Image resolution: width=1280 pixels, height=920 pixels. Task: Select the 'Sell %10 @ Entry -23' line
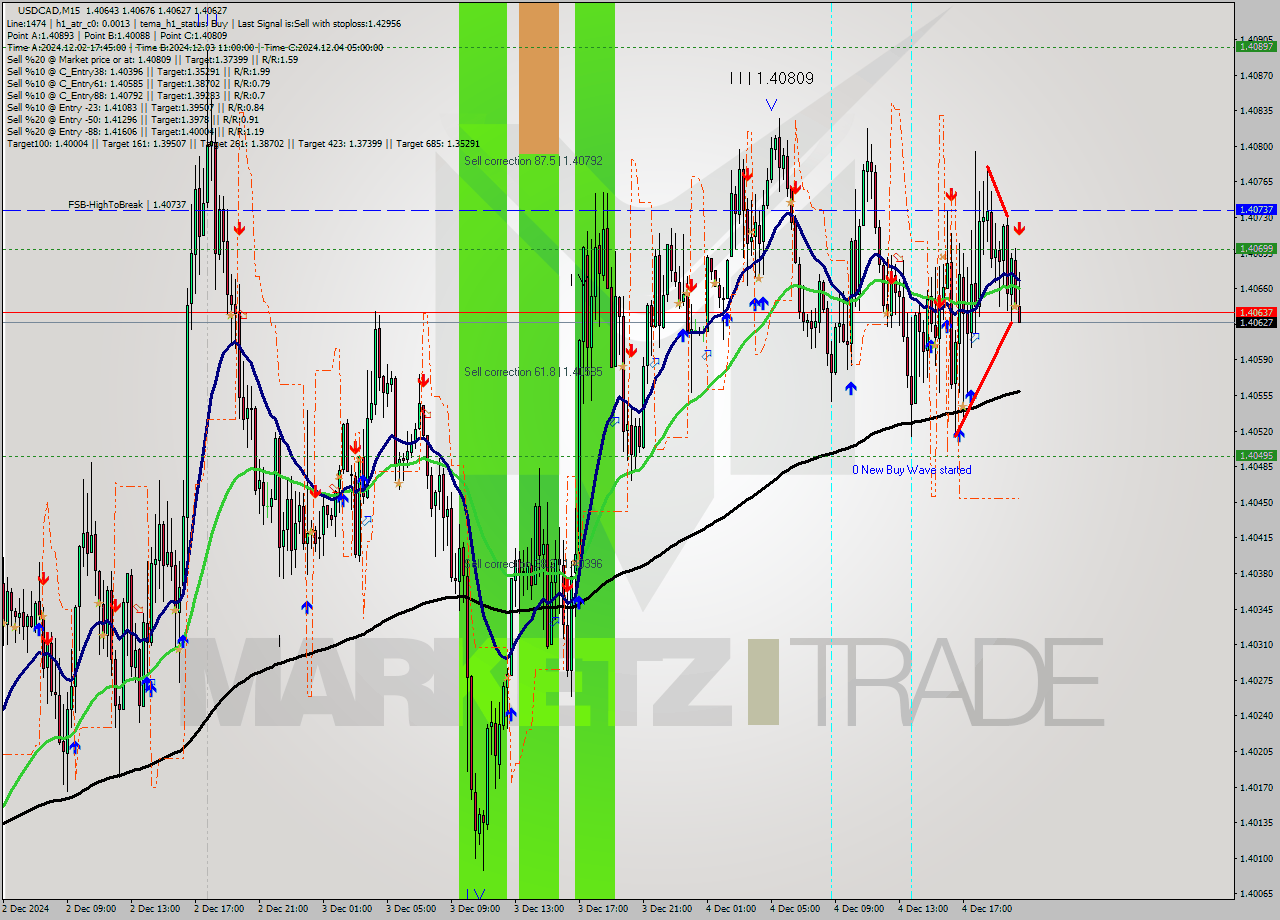coord(135,107)
